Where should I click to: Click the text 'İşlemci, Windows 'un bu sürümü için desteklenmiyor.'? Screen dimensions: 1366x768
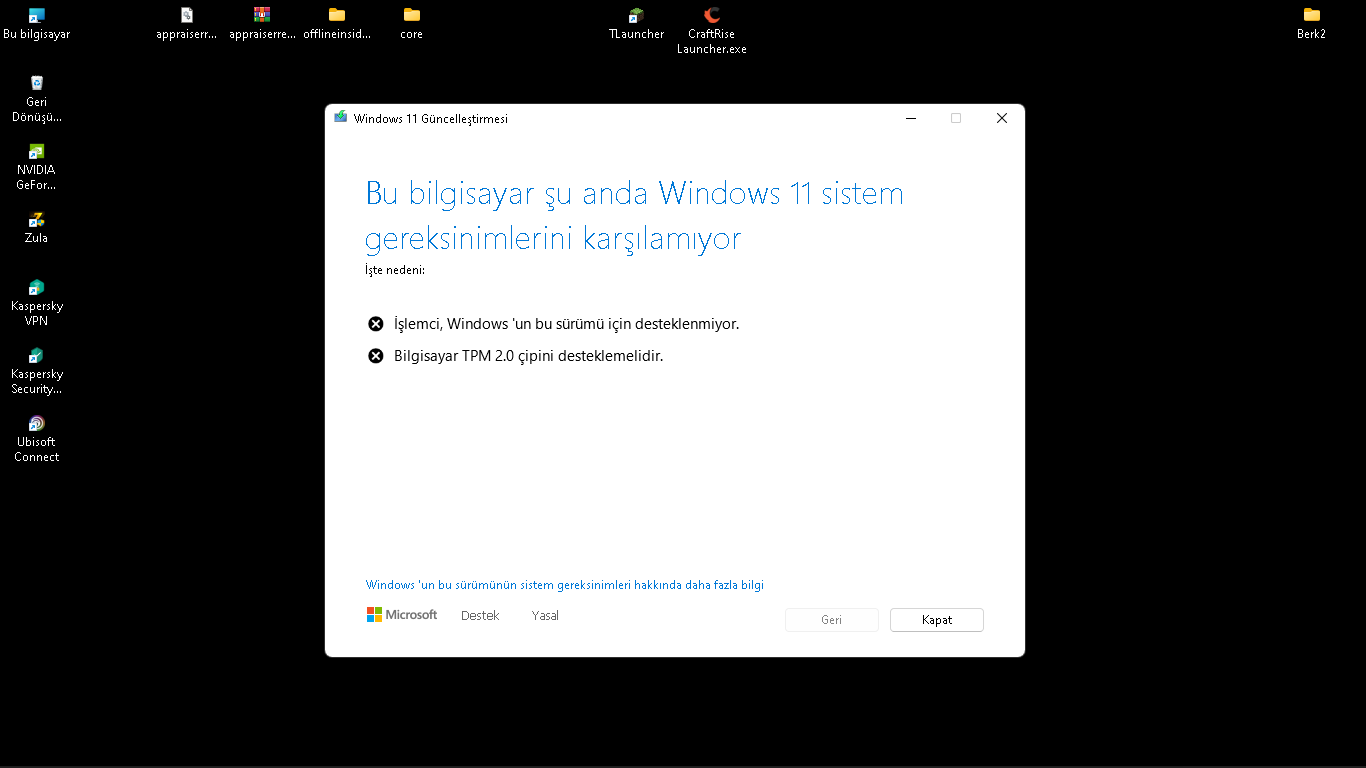[567, 324]
